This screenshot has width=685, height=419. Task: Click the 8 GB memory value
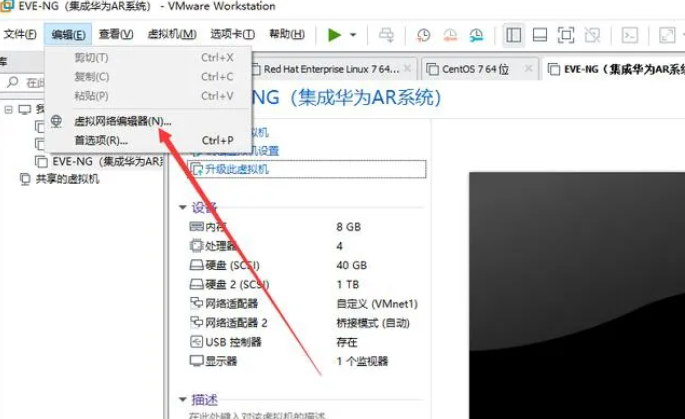point(349,227)
